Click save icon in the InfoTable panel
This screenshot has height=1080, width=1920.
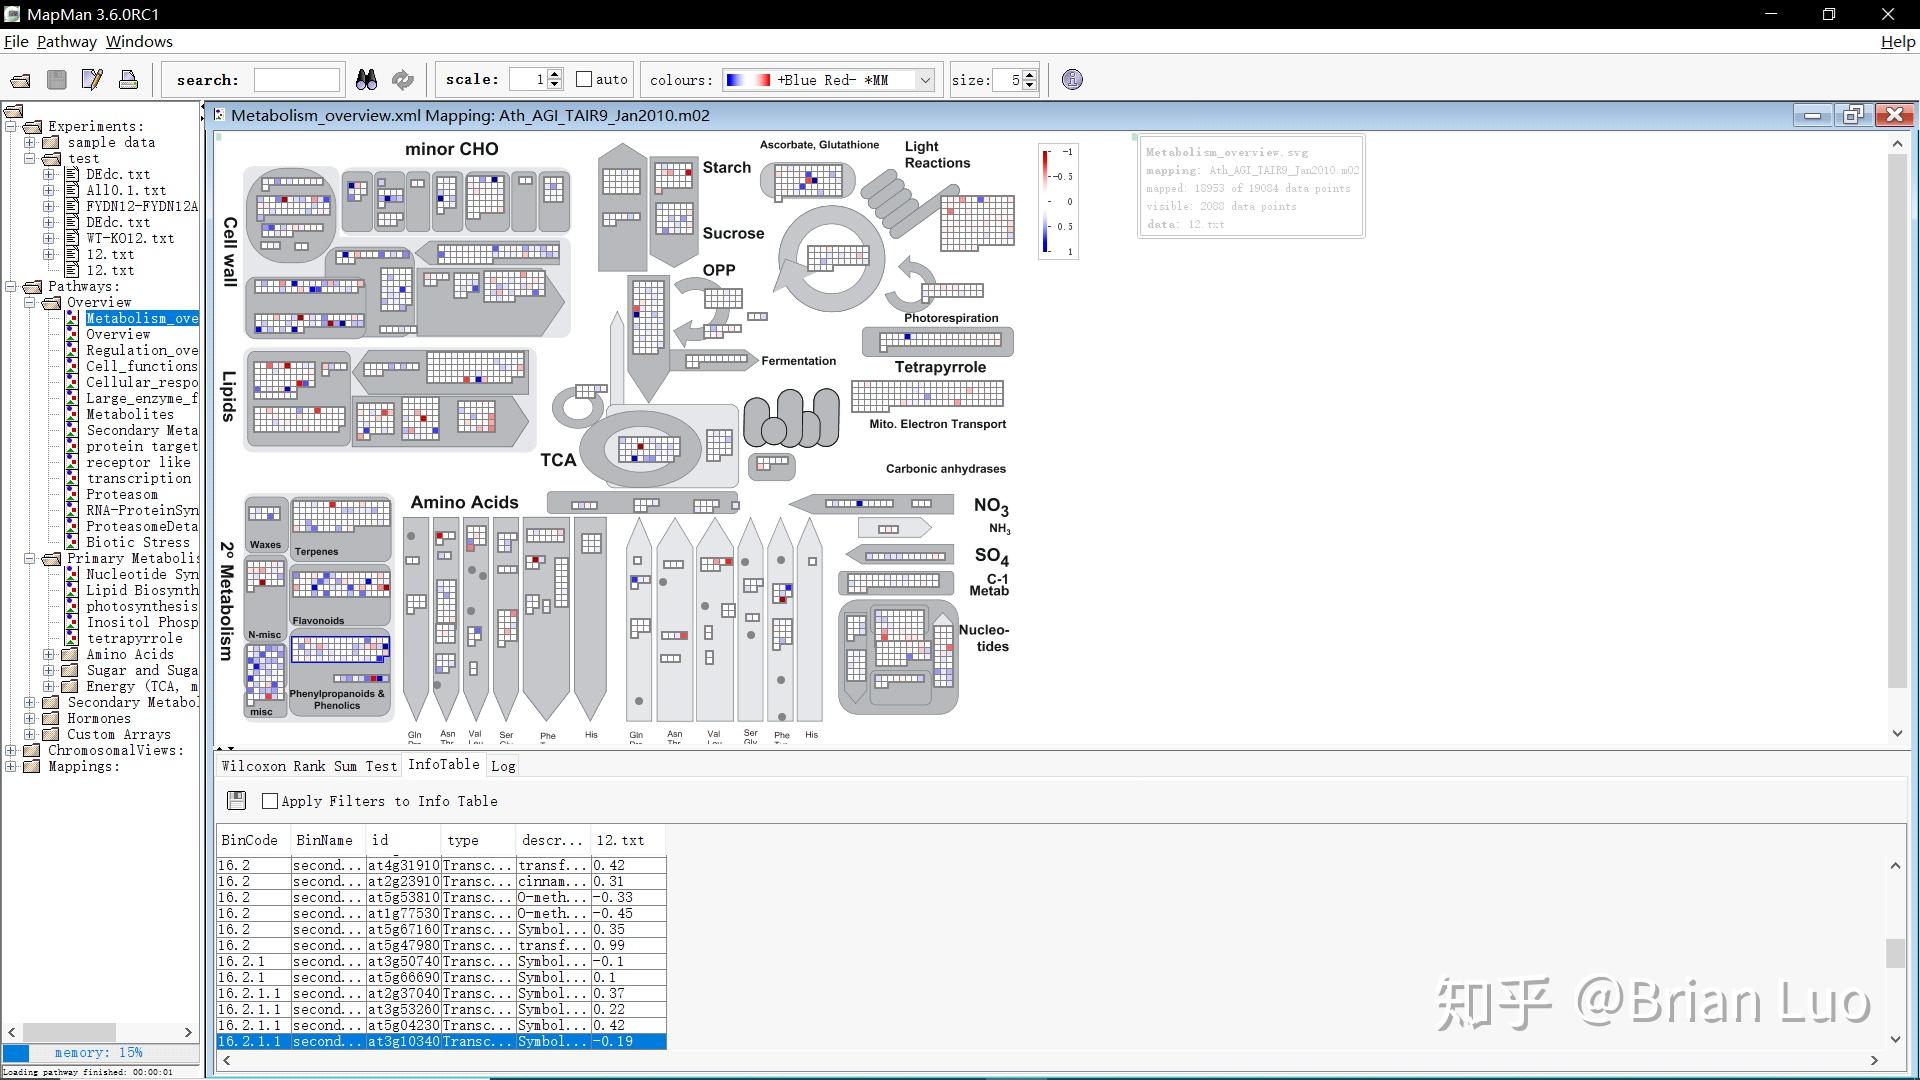[236, 800]
